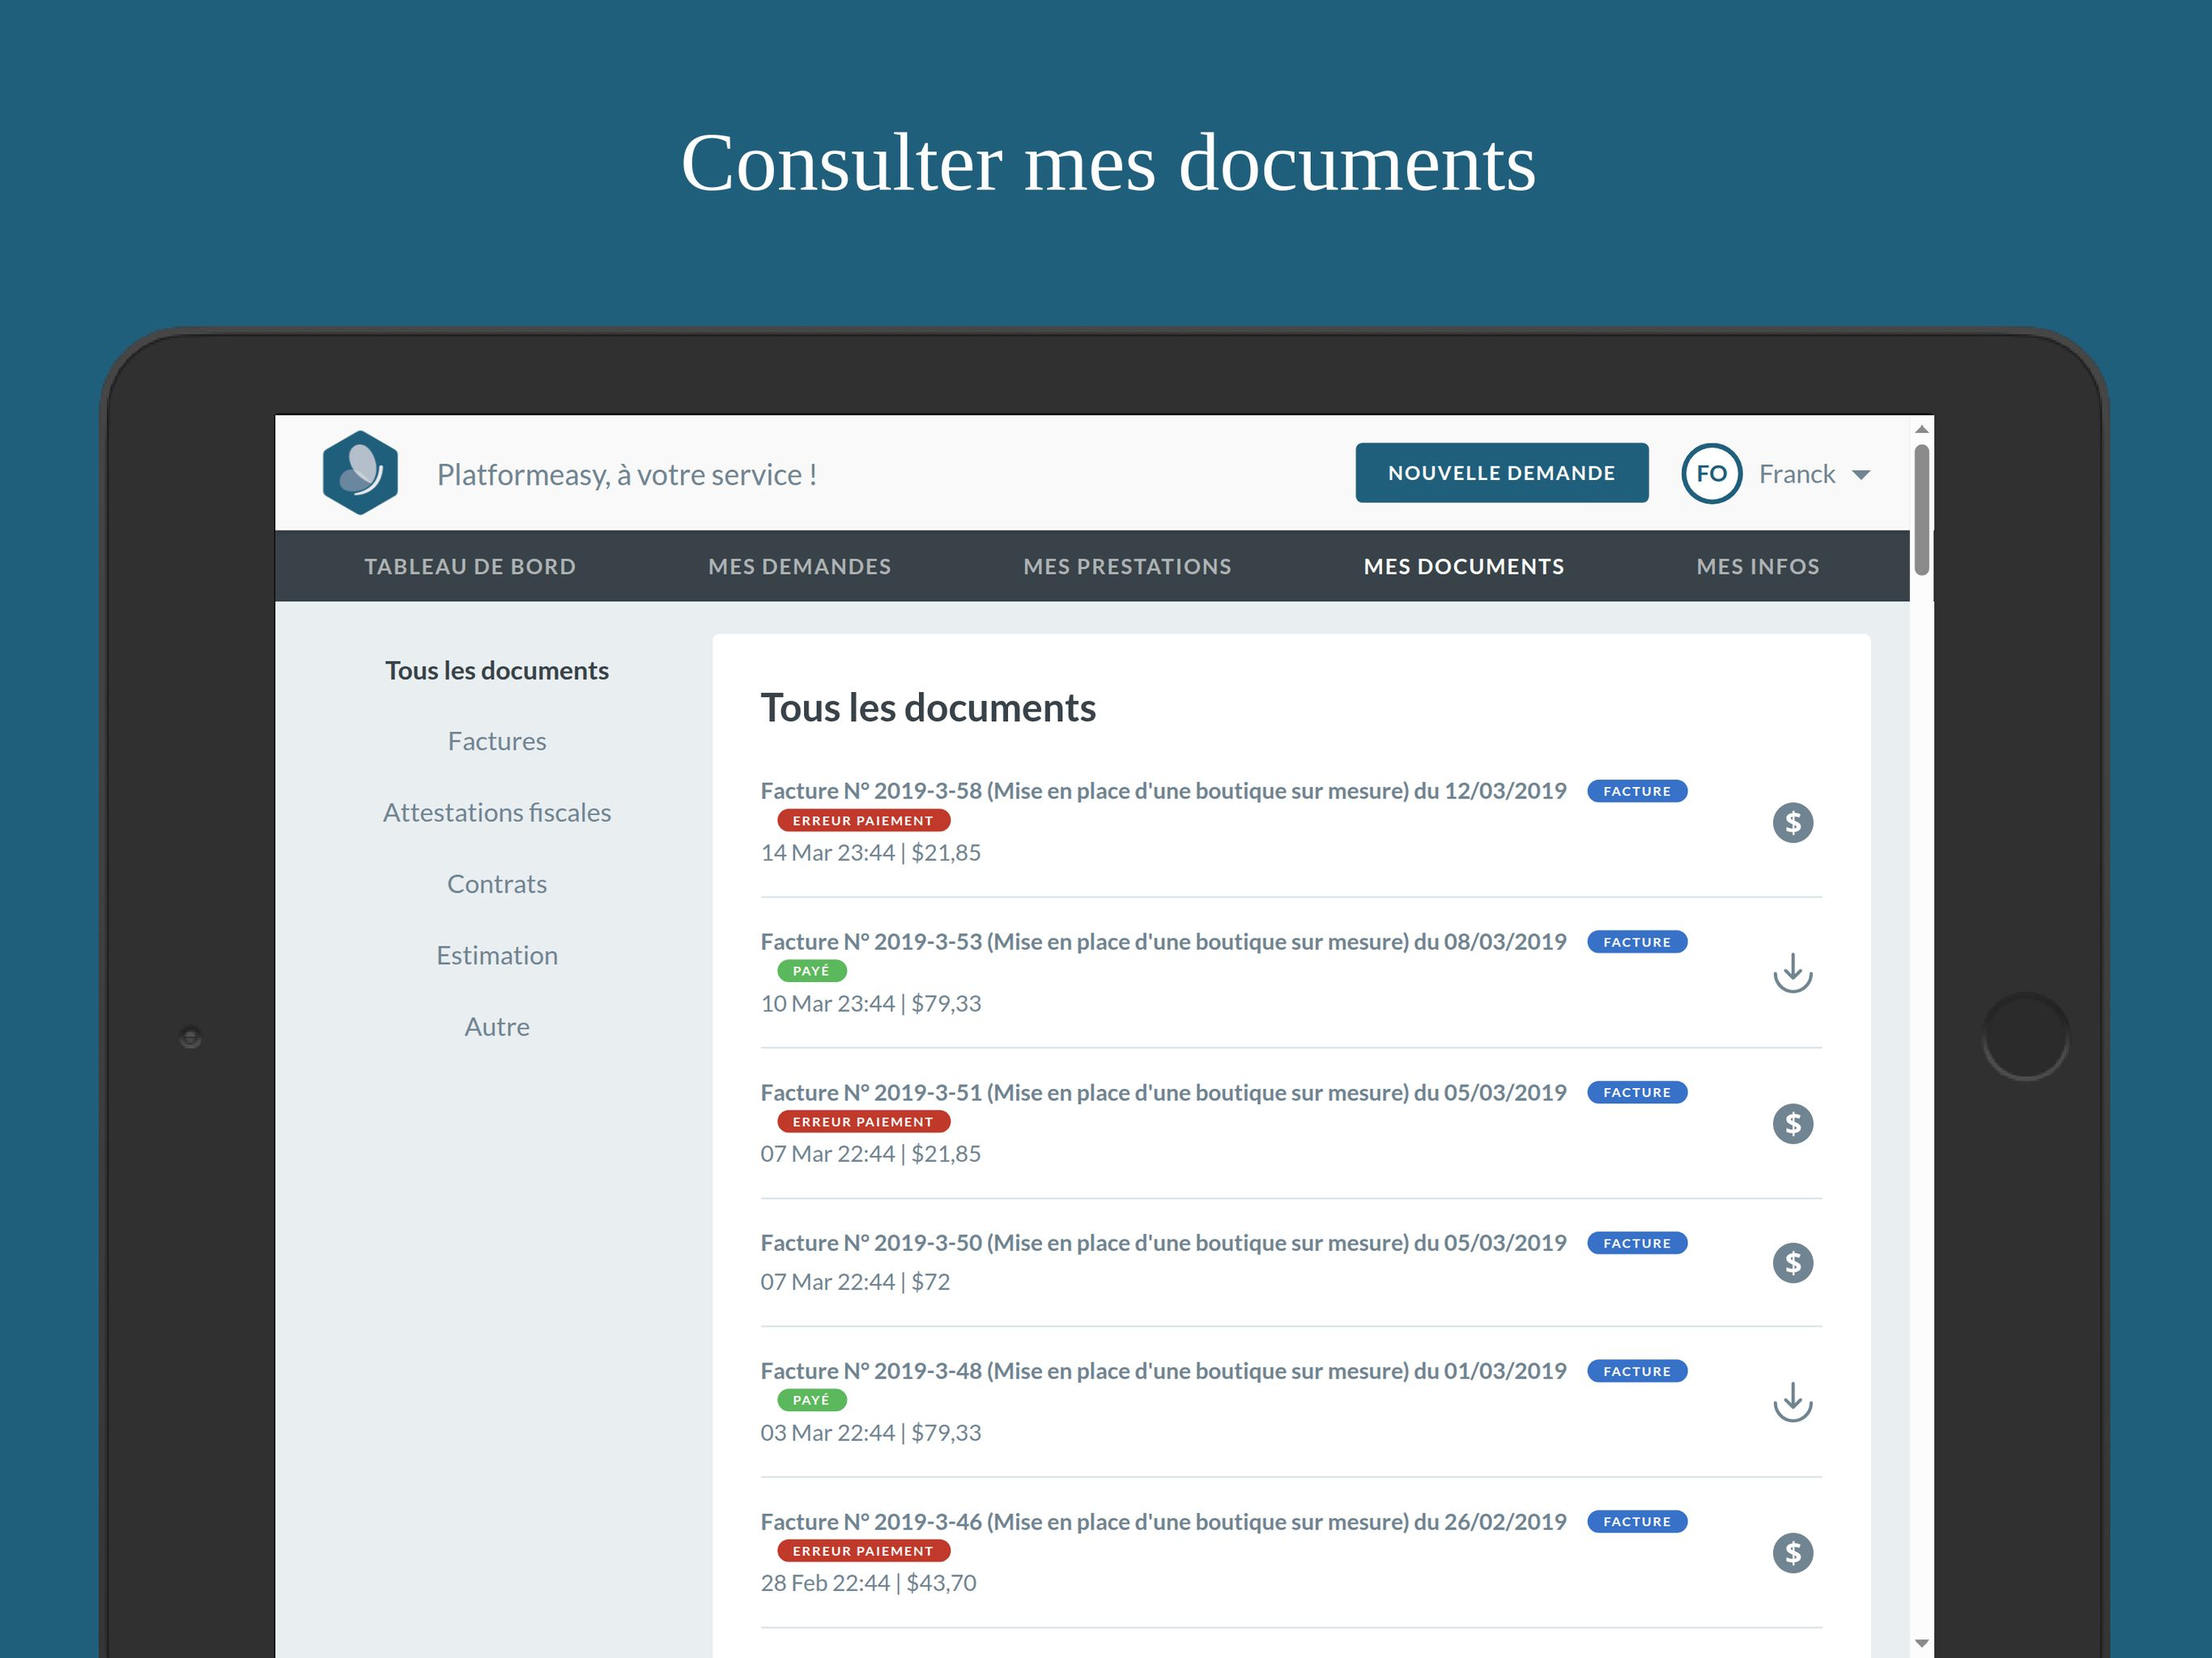Pay invoice 2019-3-51 via dollar icon
This screenshot has width=2212, height=1658.
tap(1792, 1124)
